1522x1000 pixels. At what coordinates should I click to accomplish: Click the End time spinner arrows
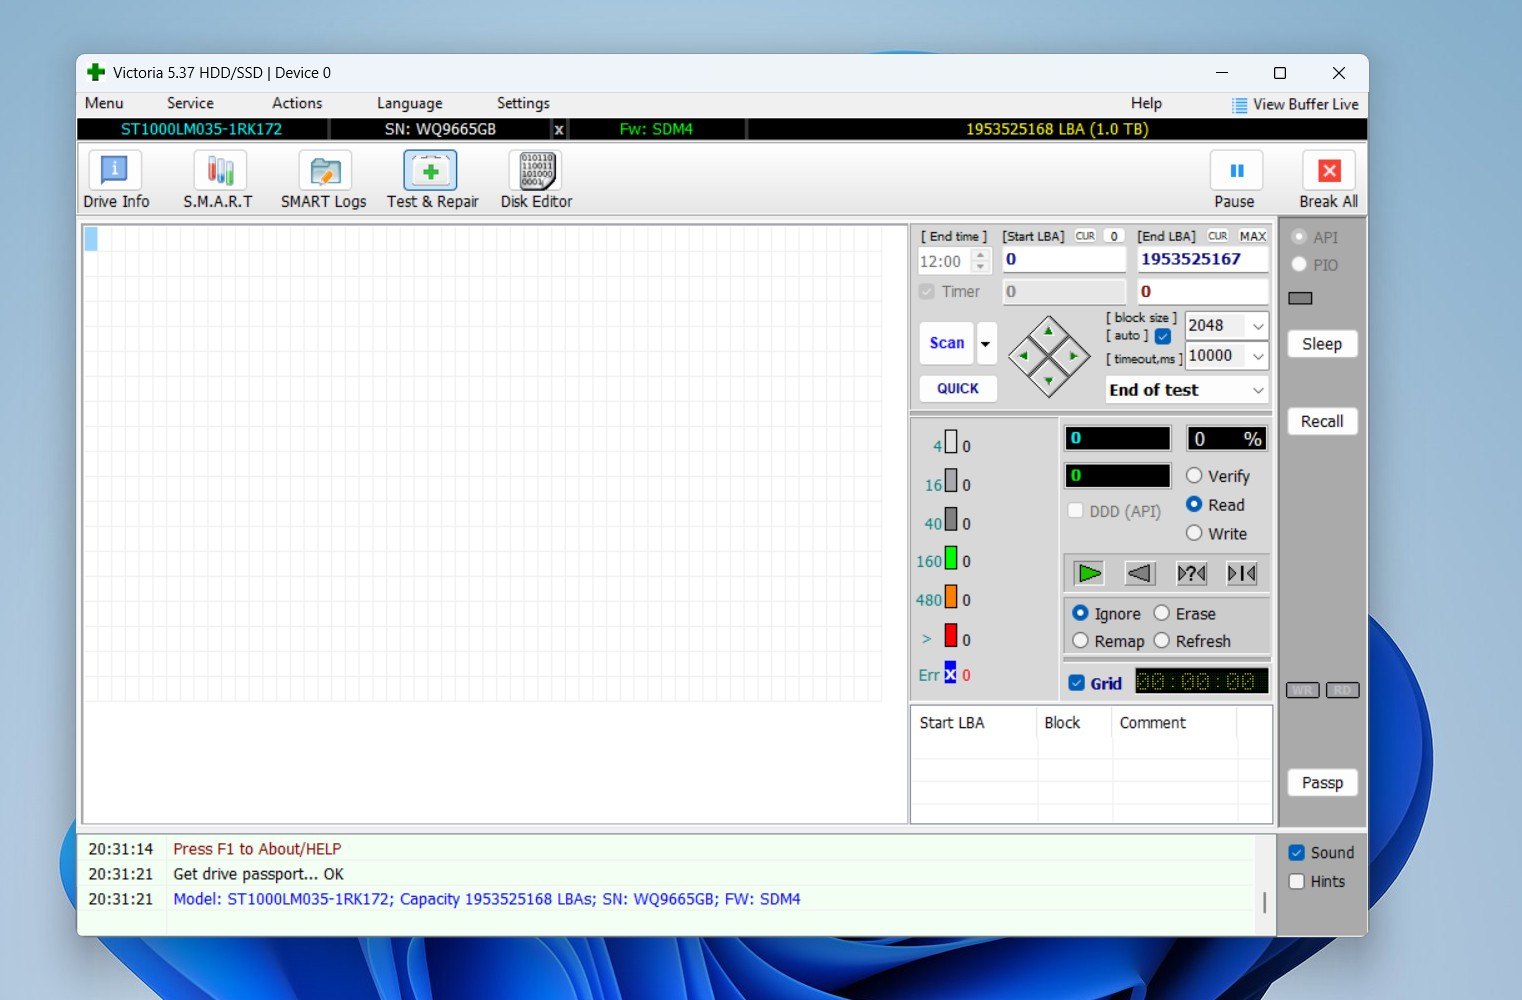981,261
